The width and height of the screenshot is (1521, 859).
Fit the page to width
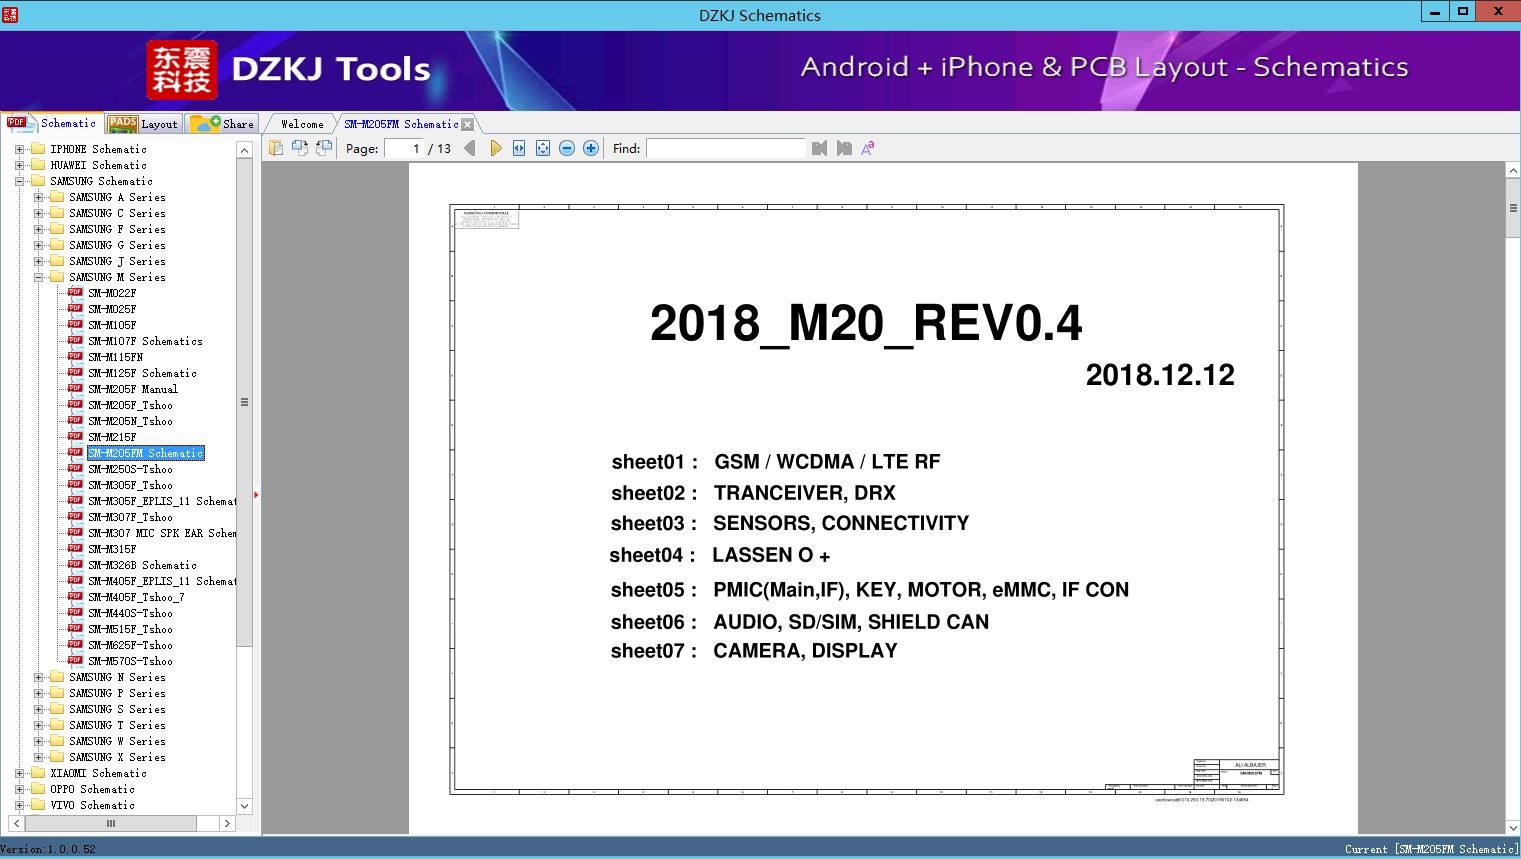[x=519, y=148]
